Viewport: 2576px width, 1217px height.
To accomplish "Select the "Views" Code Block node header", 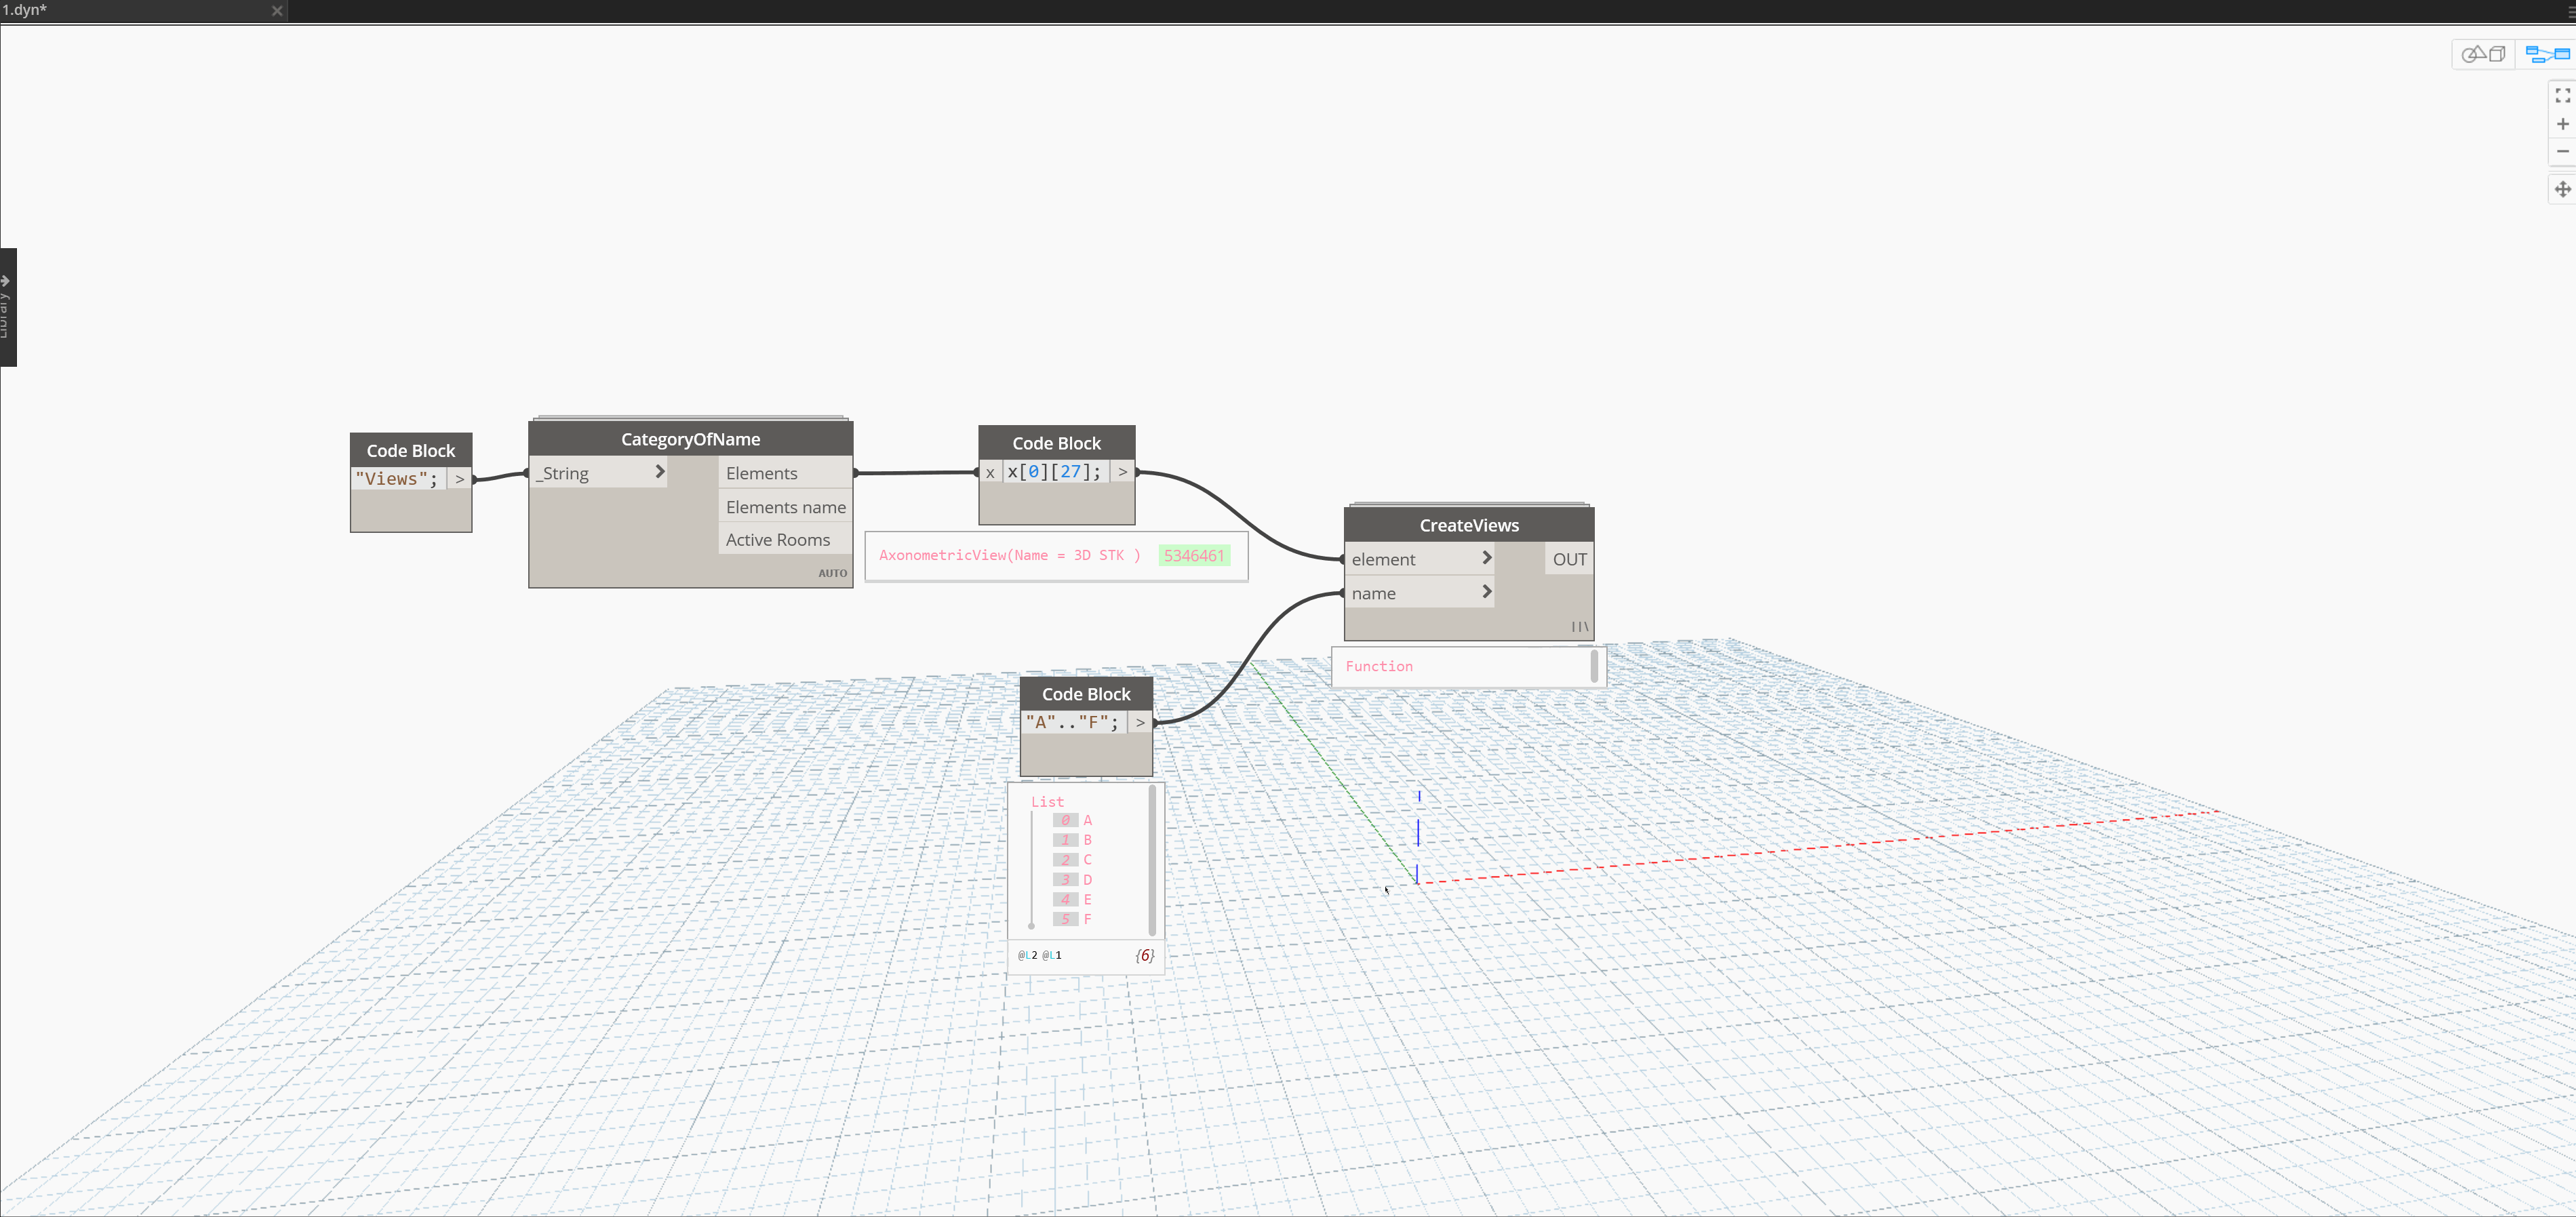I will pos(411,450).
